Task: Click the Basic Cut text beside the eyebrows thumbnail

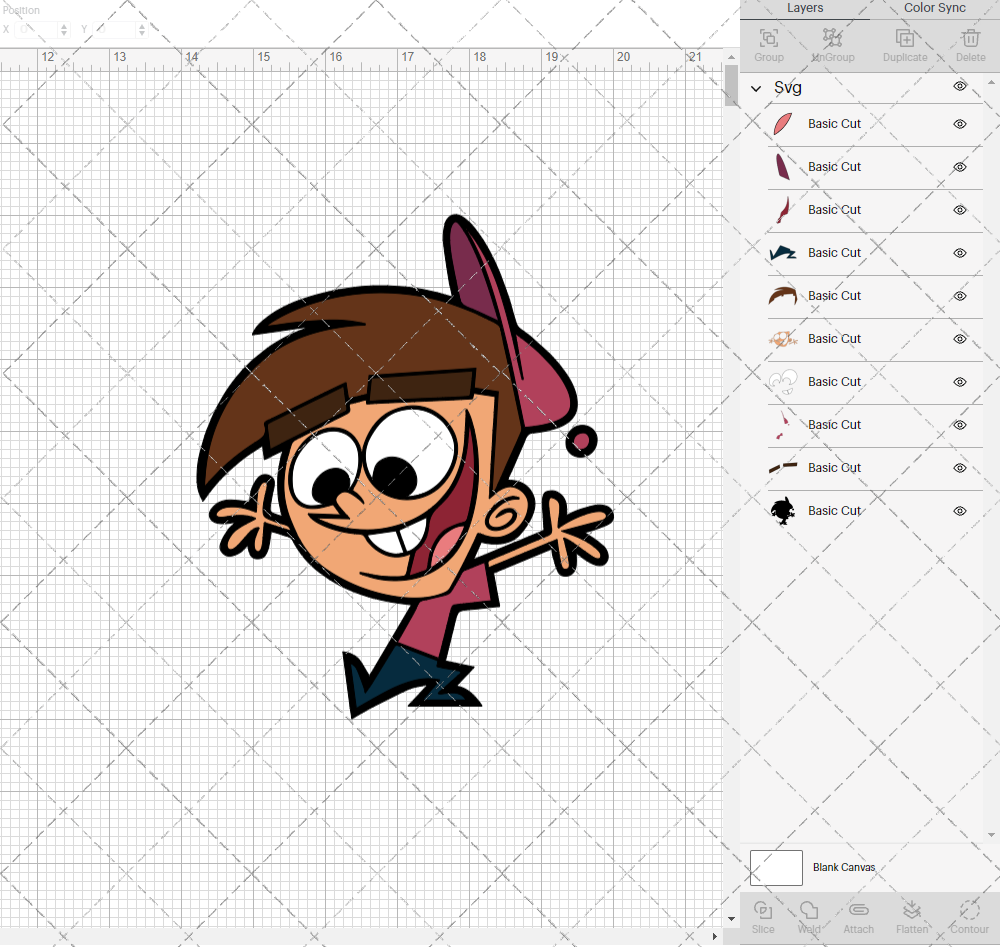Action: pyautogui.click(x=834, y=468)
